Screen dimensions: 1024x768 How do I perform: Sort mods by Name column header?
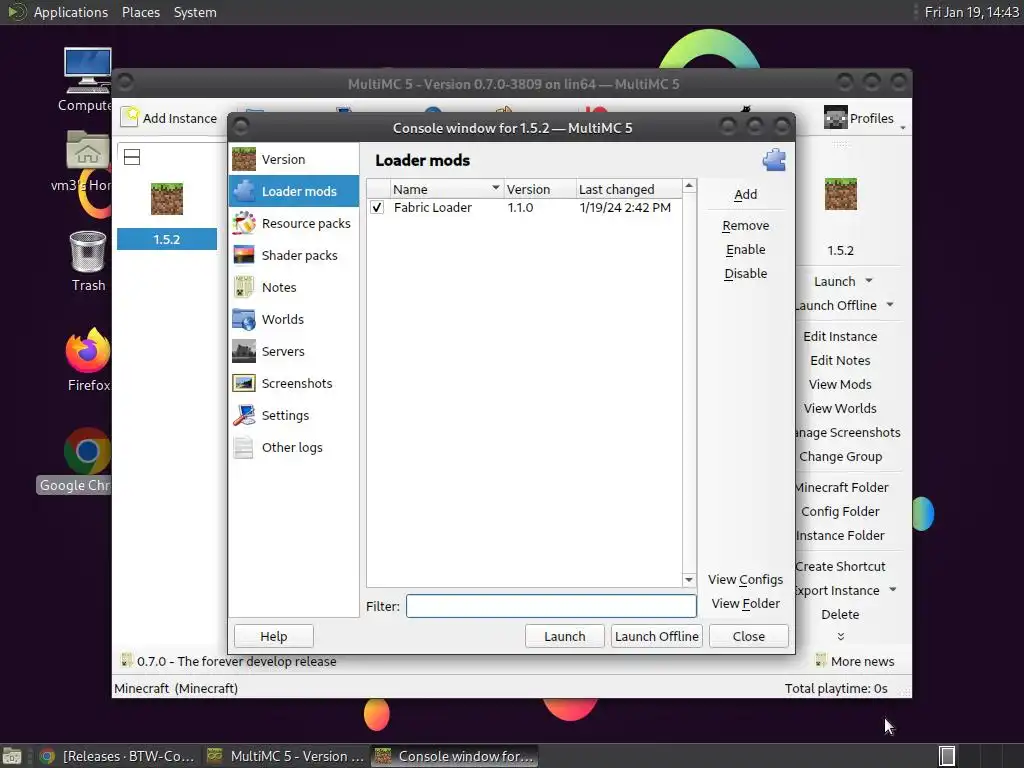point(446,189)
